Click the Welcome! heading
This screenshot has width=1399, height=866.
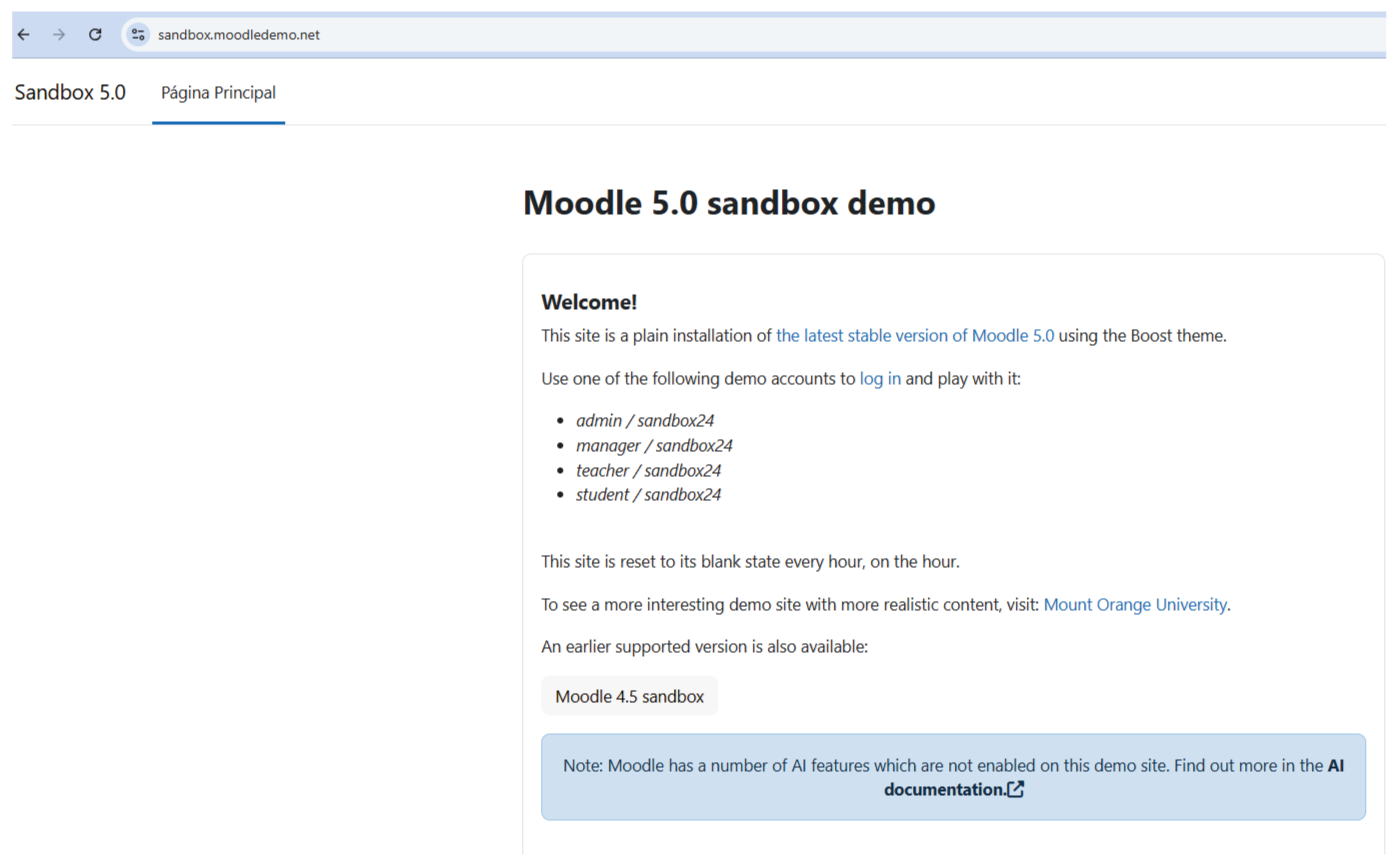click(589, 302)
